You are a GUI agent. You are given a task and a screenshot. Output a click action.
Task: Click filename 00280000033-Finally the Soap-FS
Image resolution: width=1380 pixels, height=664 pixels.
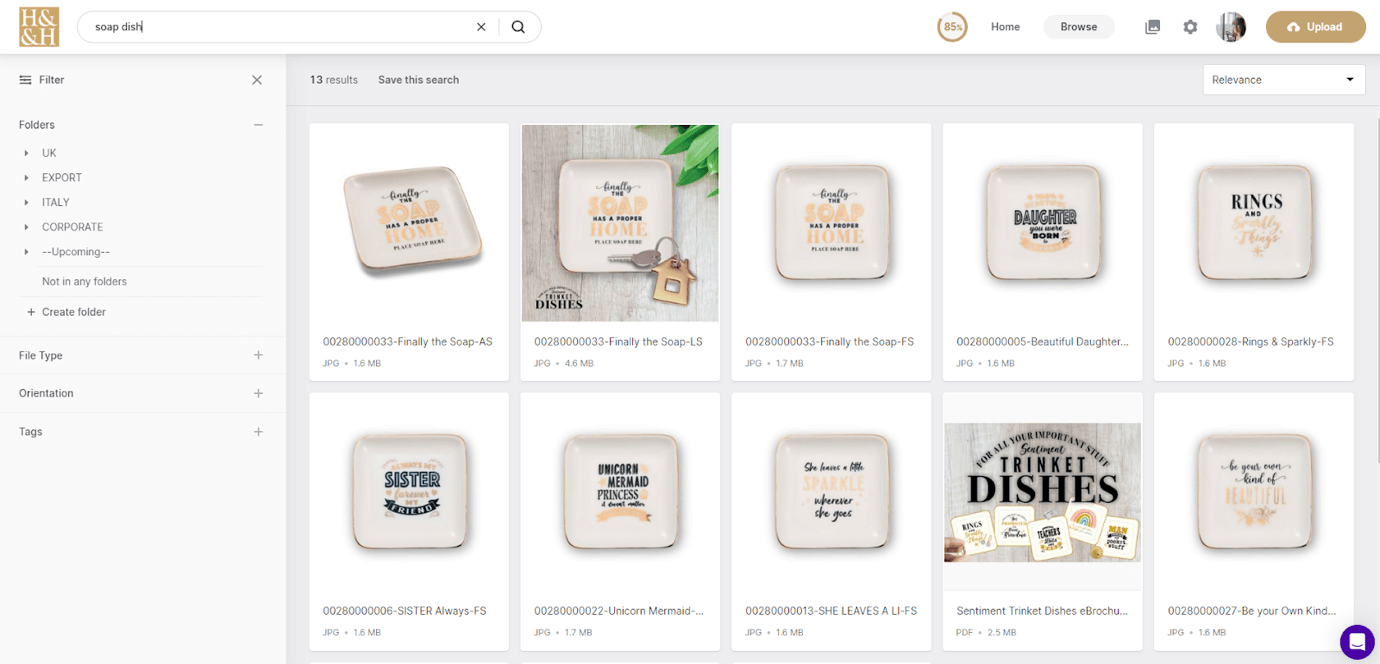pos(829,342)
